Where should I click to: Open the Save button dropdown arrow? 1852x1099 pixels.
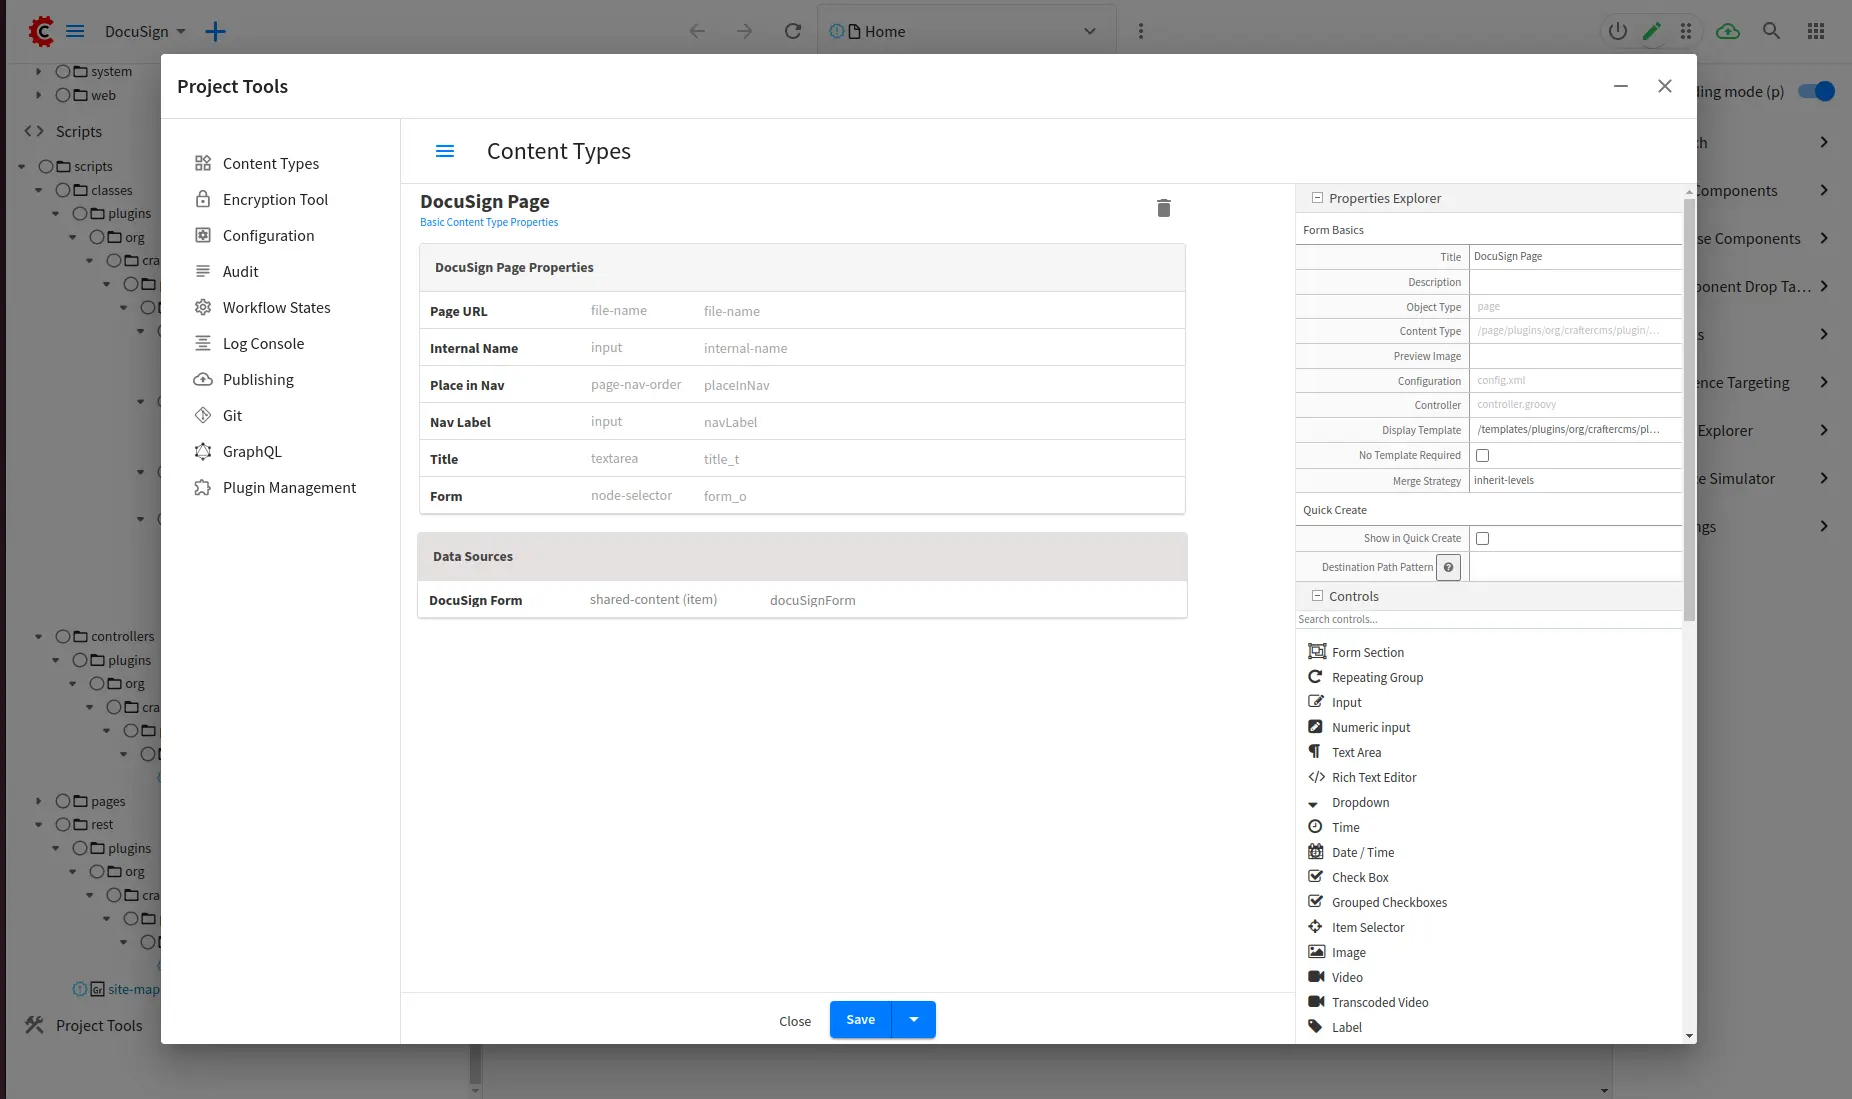[x=913, y=1019]
